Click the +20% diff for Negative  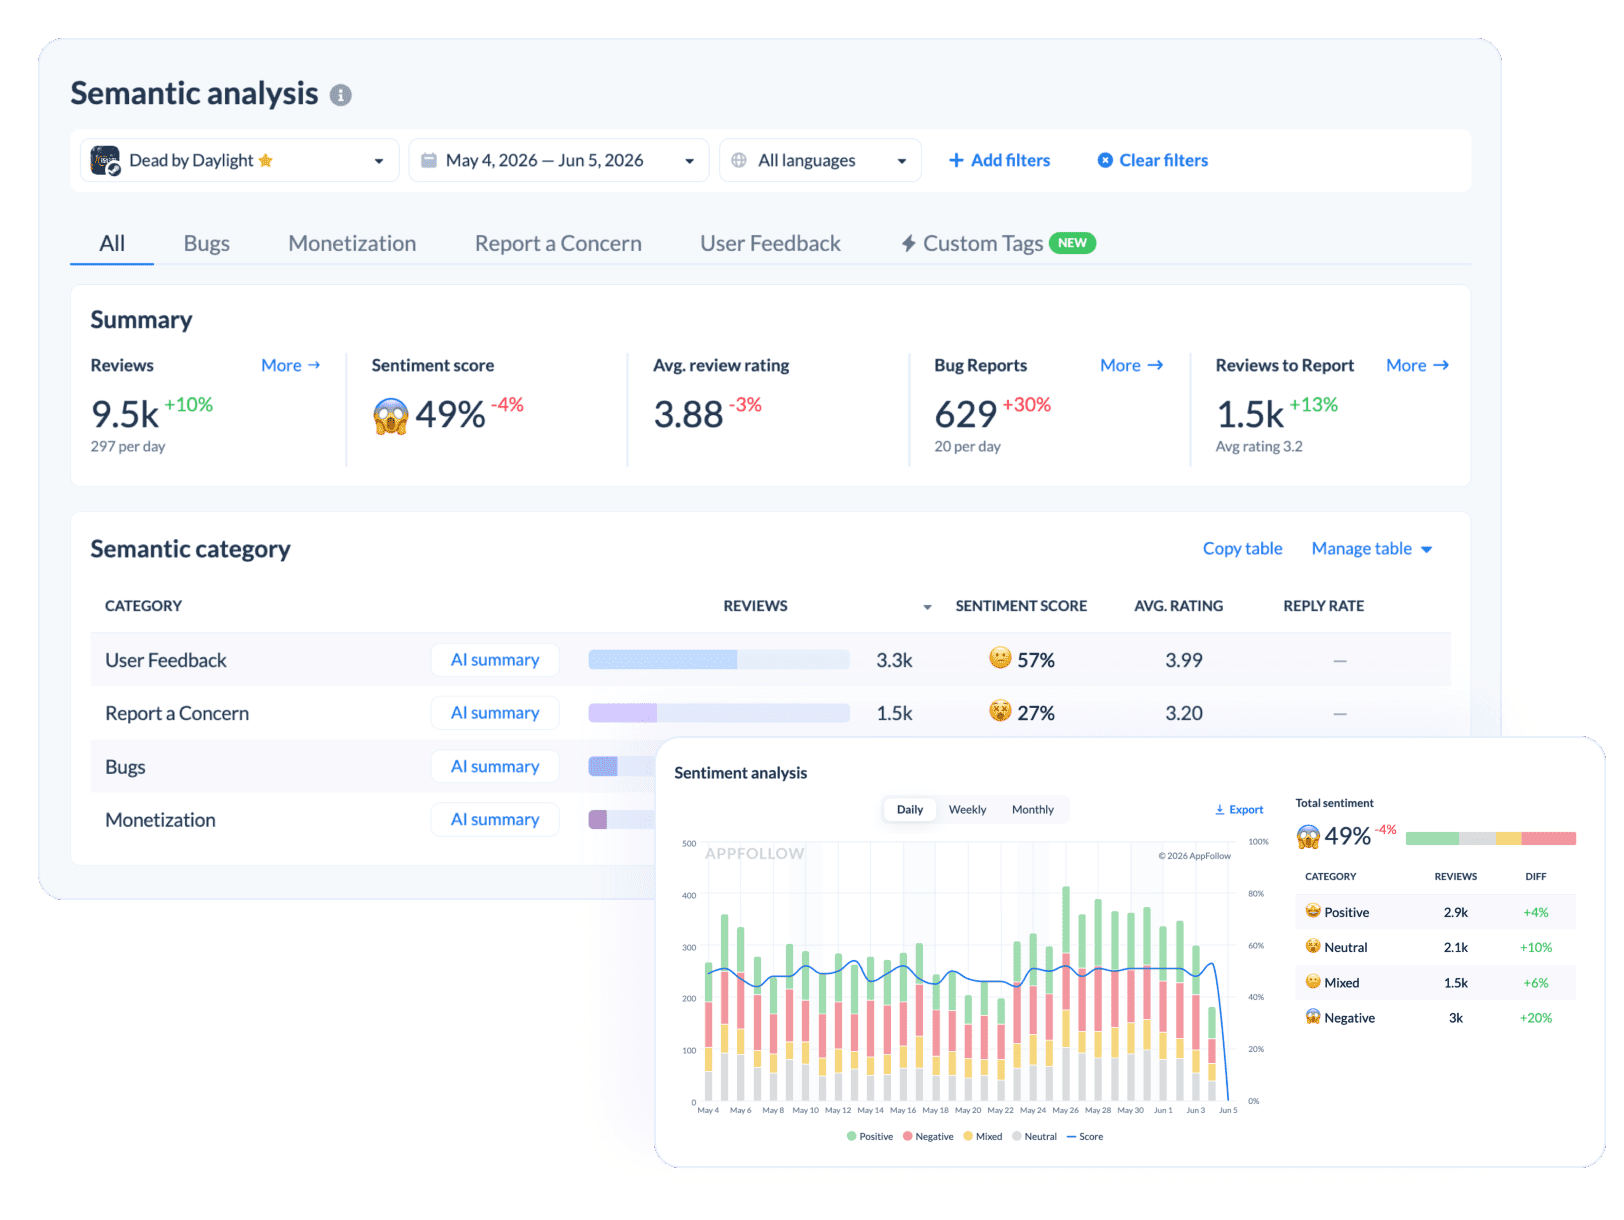[x=1536, y=1018]
